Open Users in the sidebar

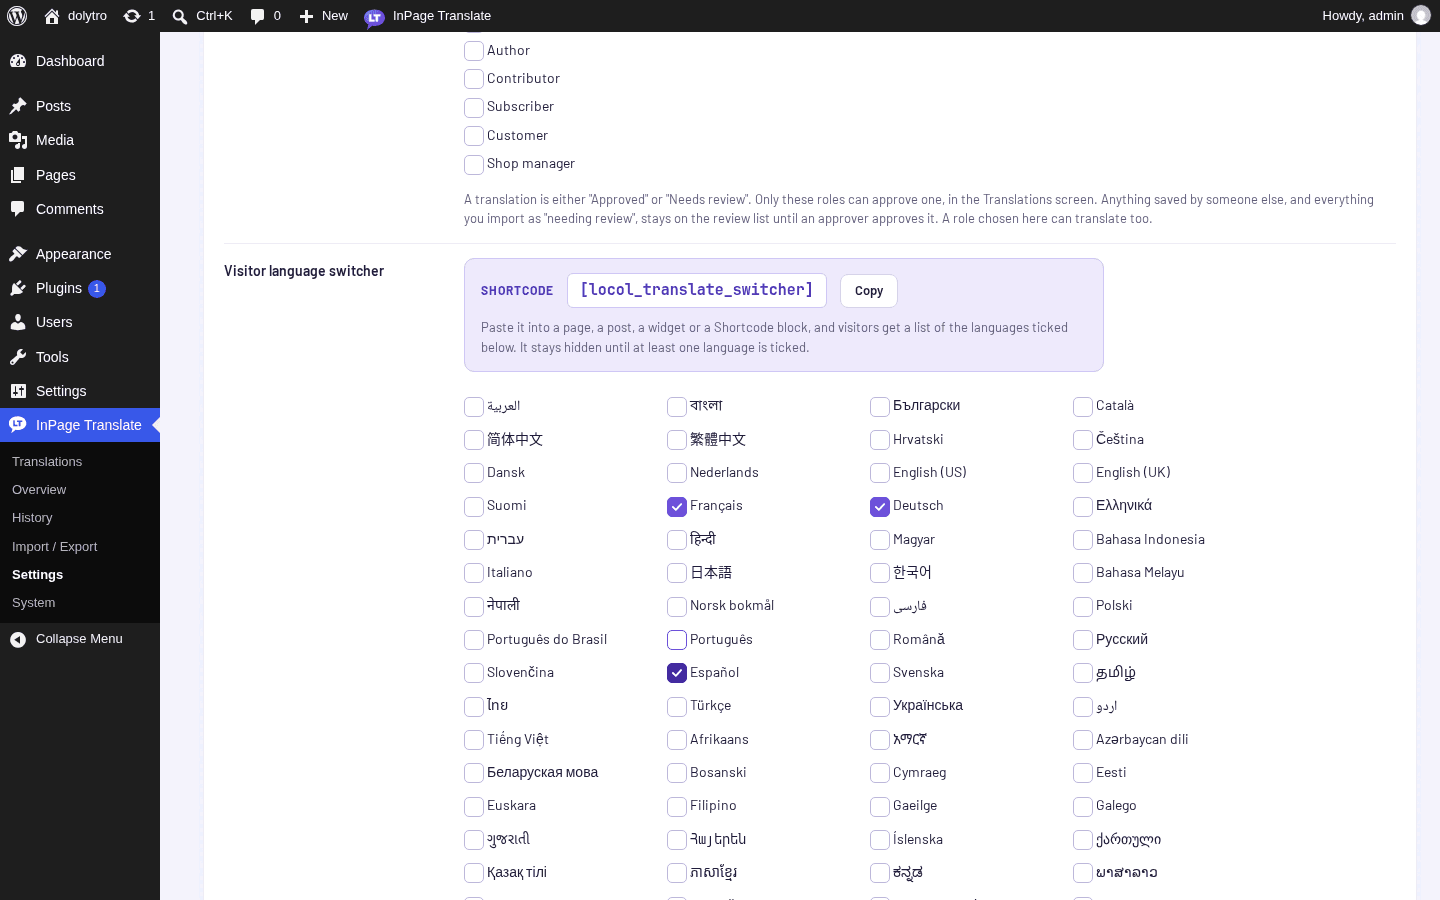80,322
